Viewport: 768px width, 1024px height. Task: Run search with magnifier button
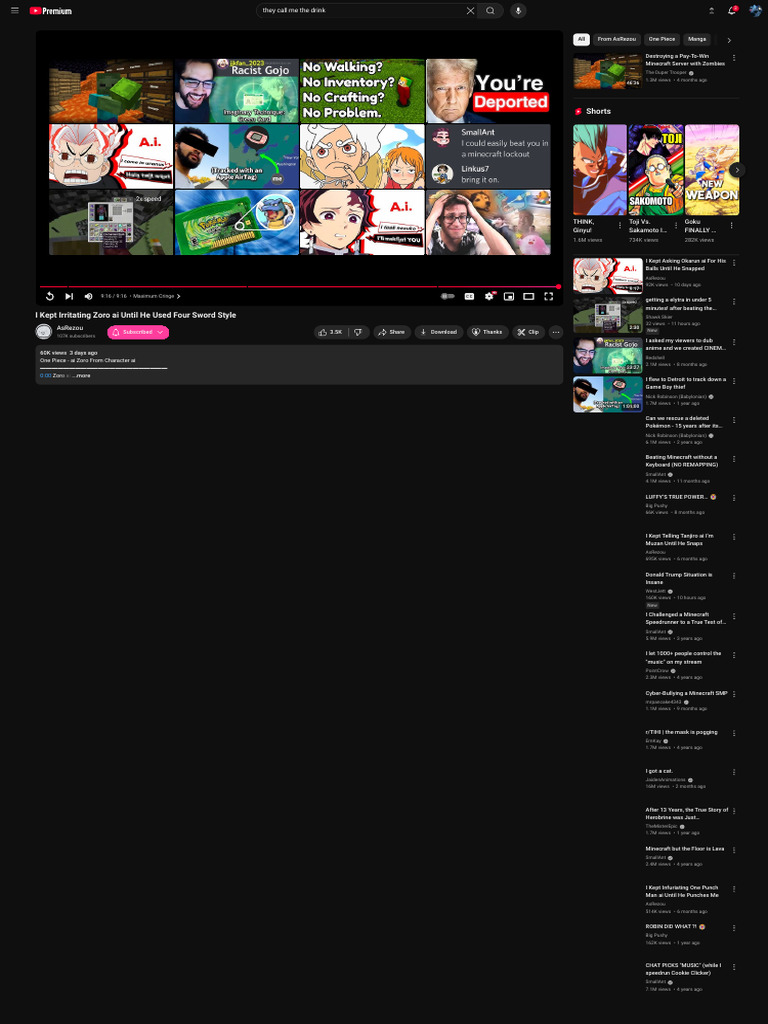pyautogui.click(x=490, y=10)
